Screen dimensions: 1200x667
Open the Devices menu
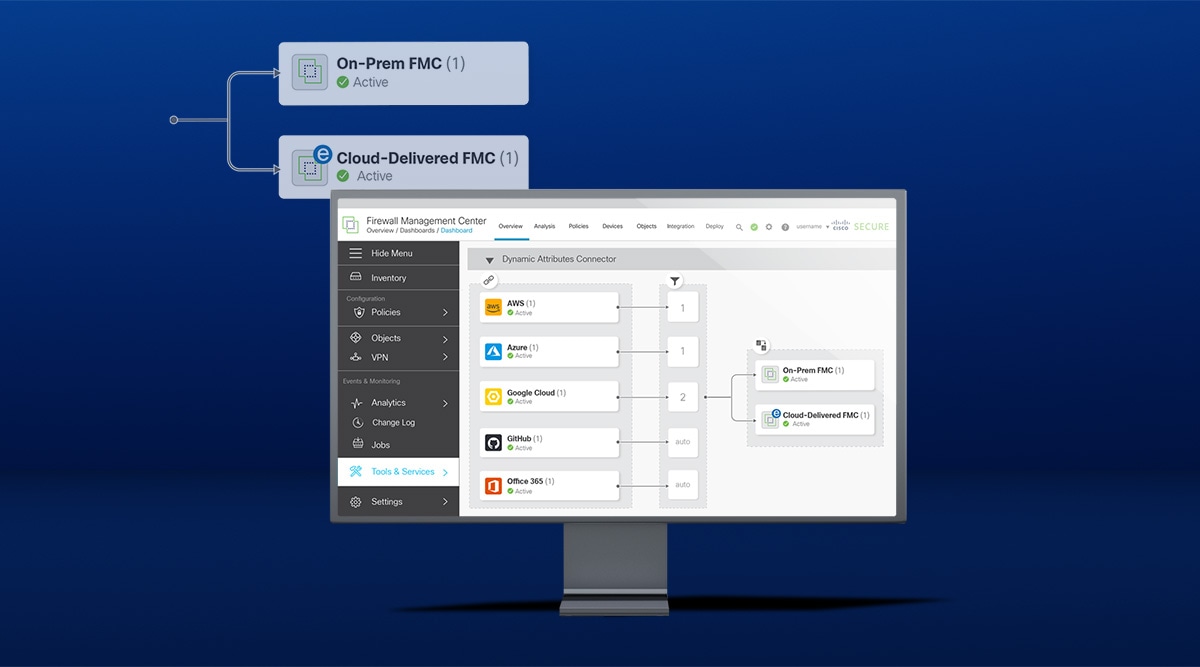coord(612,227)
